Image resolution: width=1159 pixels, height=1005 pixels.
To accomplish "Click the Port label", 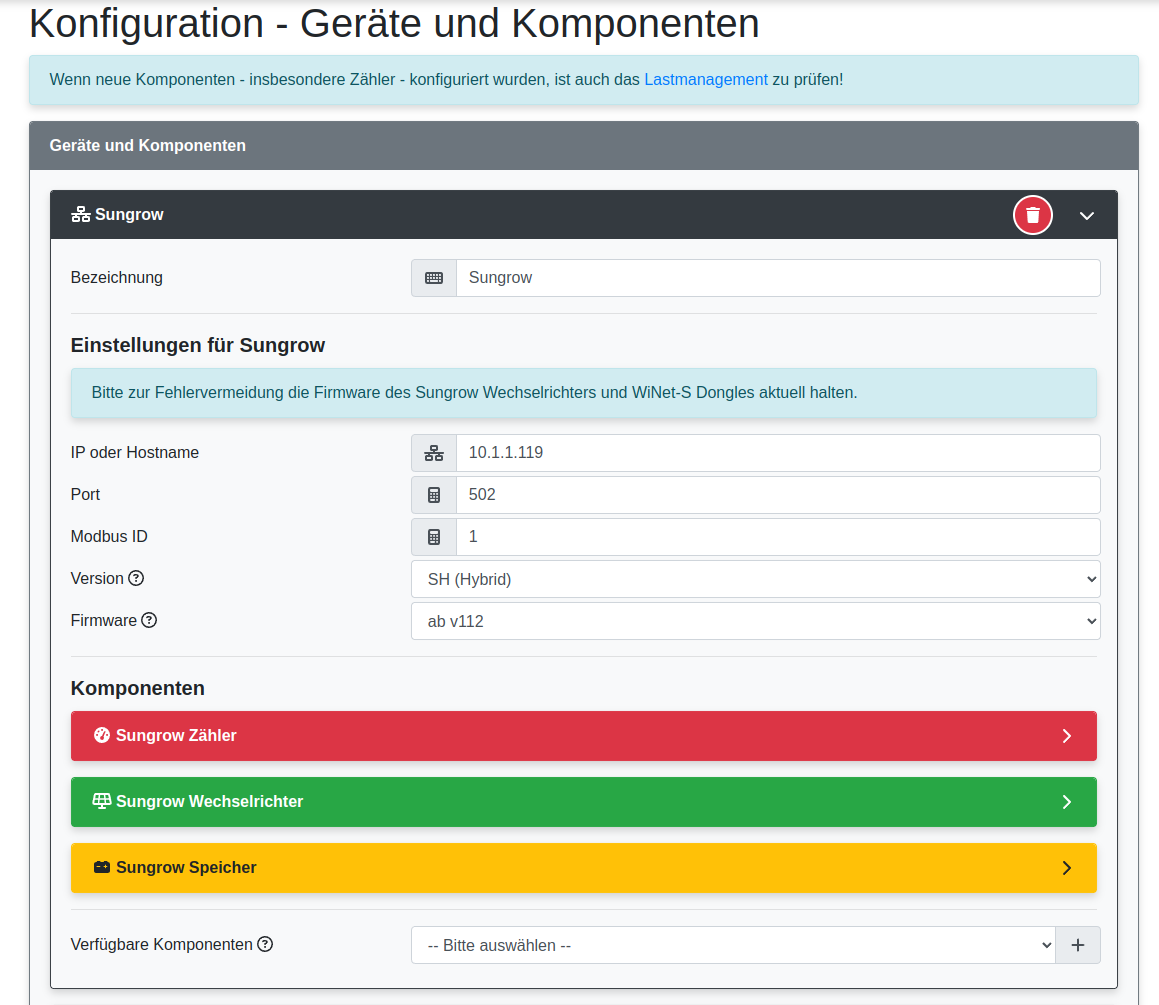I will tap(85, 495).
